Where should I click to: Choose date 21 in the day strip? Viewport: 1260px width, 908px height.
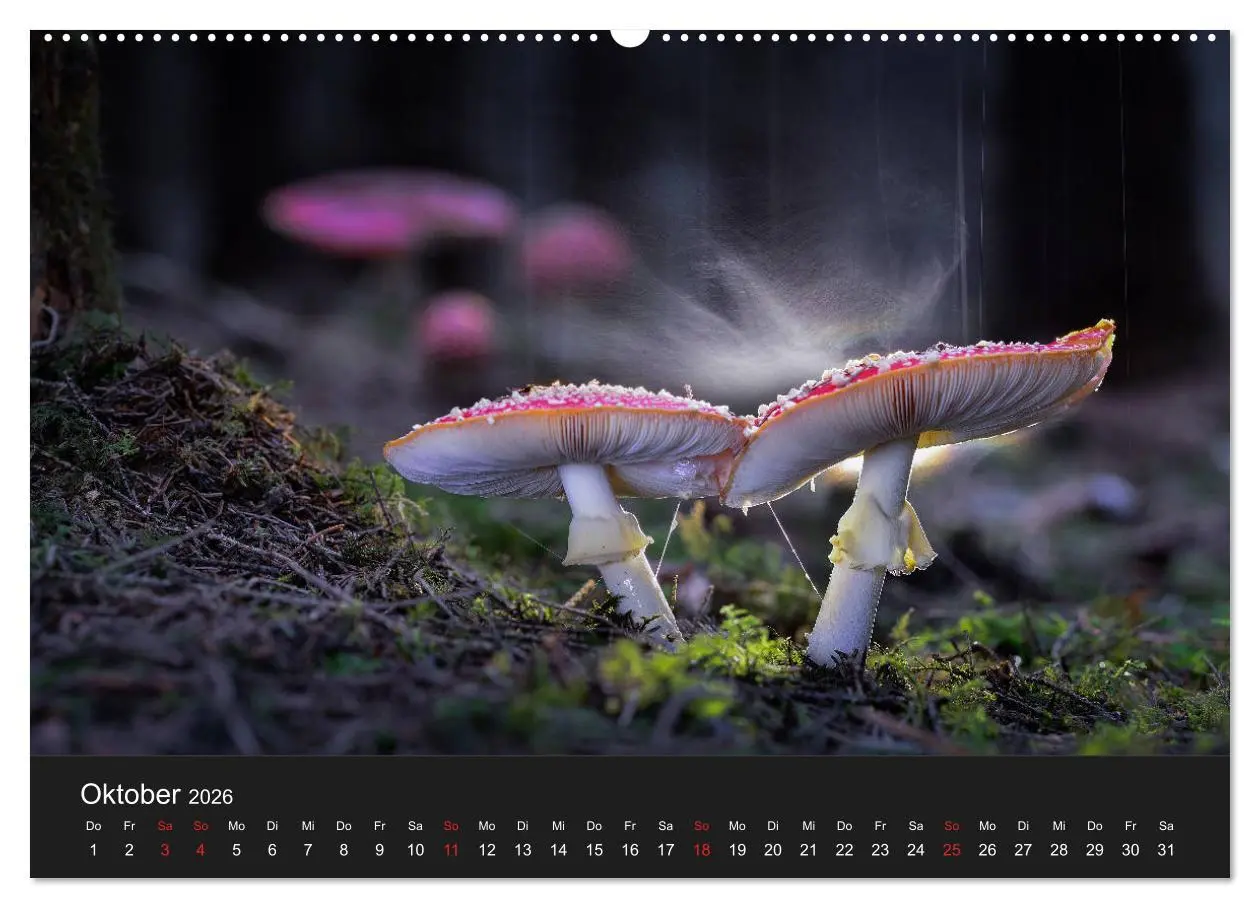(x=809, y=850)
